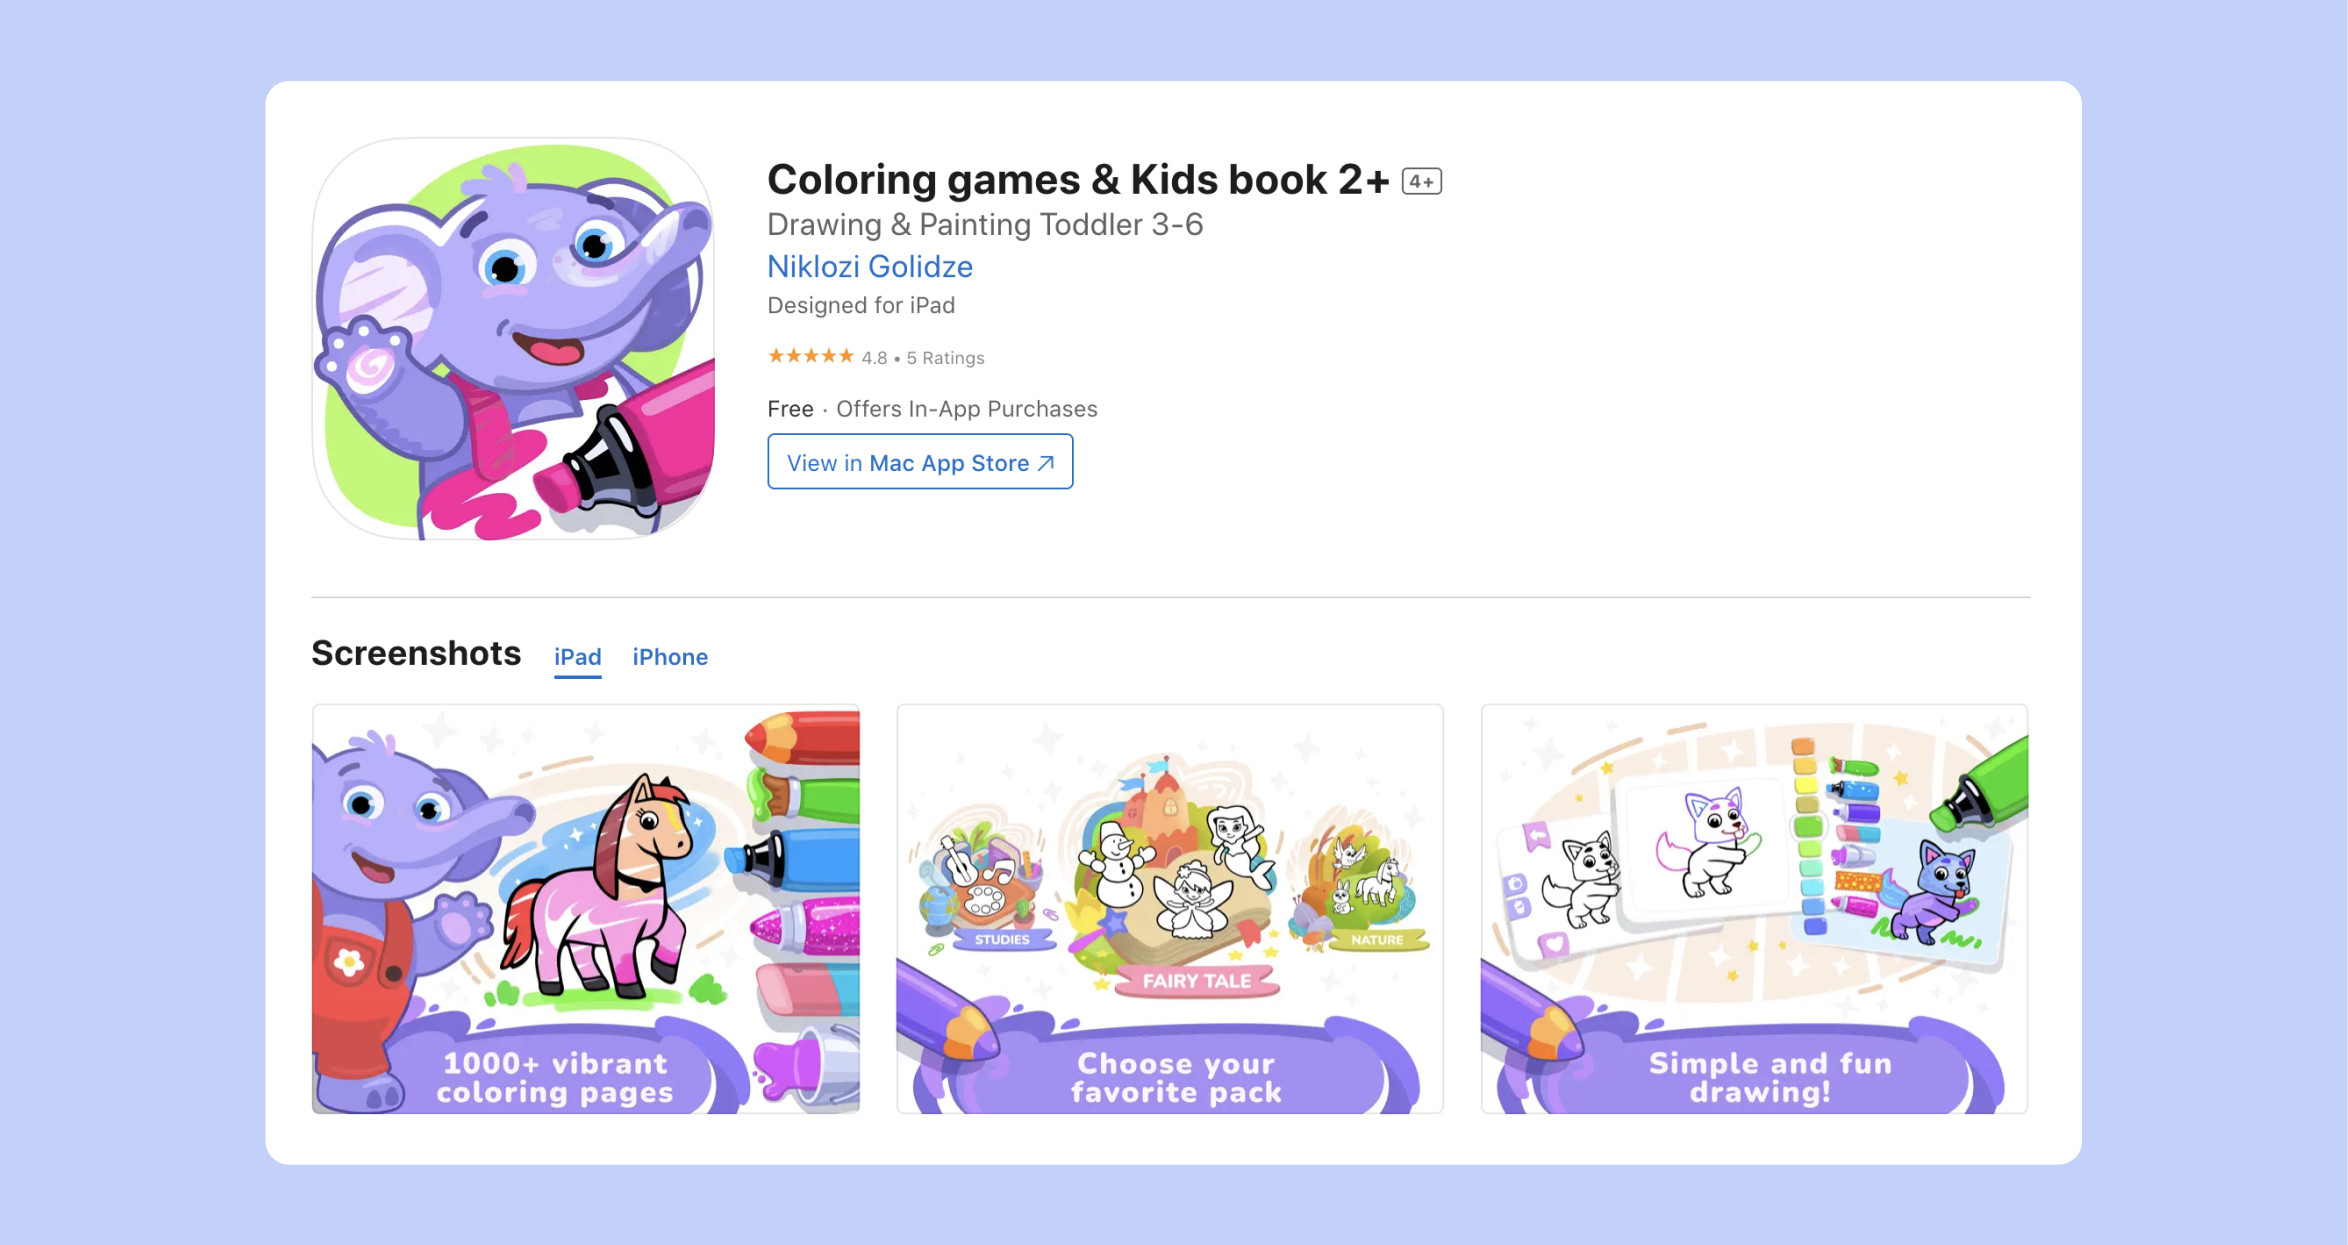Viewport: 2348px width, 1245px height.
Task: Open the View in Mac App Store button
Action: [x=920, y=462]
